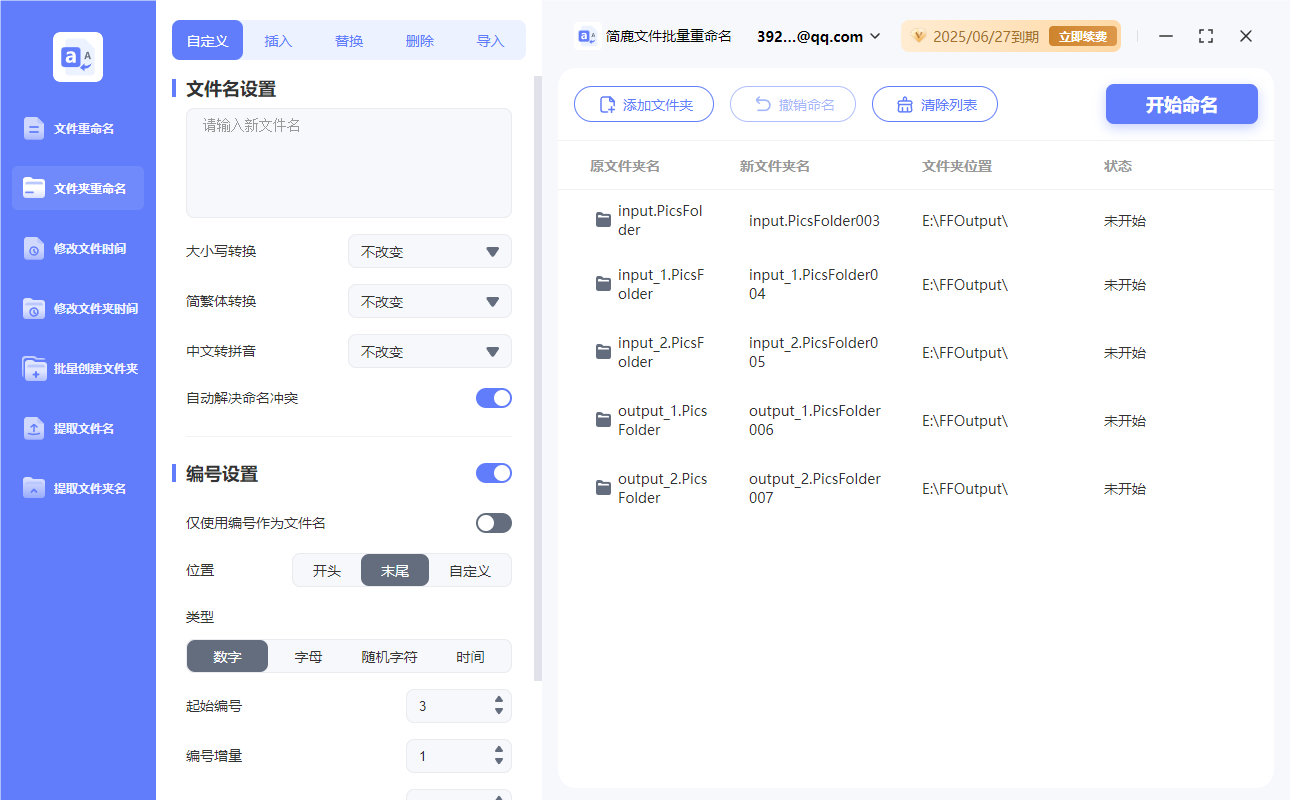Enable 仅使用编号作为文件名
Screen dimensions: 1290x800
click(493, 522)
